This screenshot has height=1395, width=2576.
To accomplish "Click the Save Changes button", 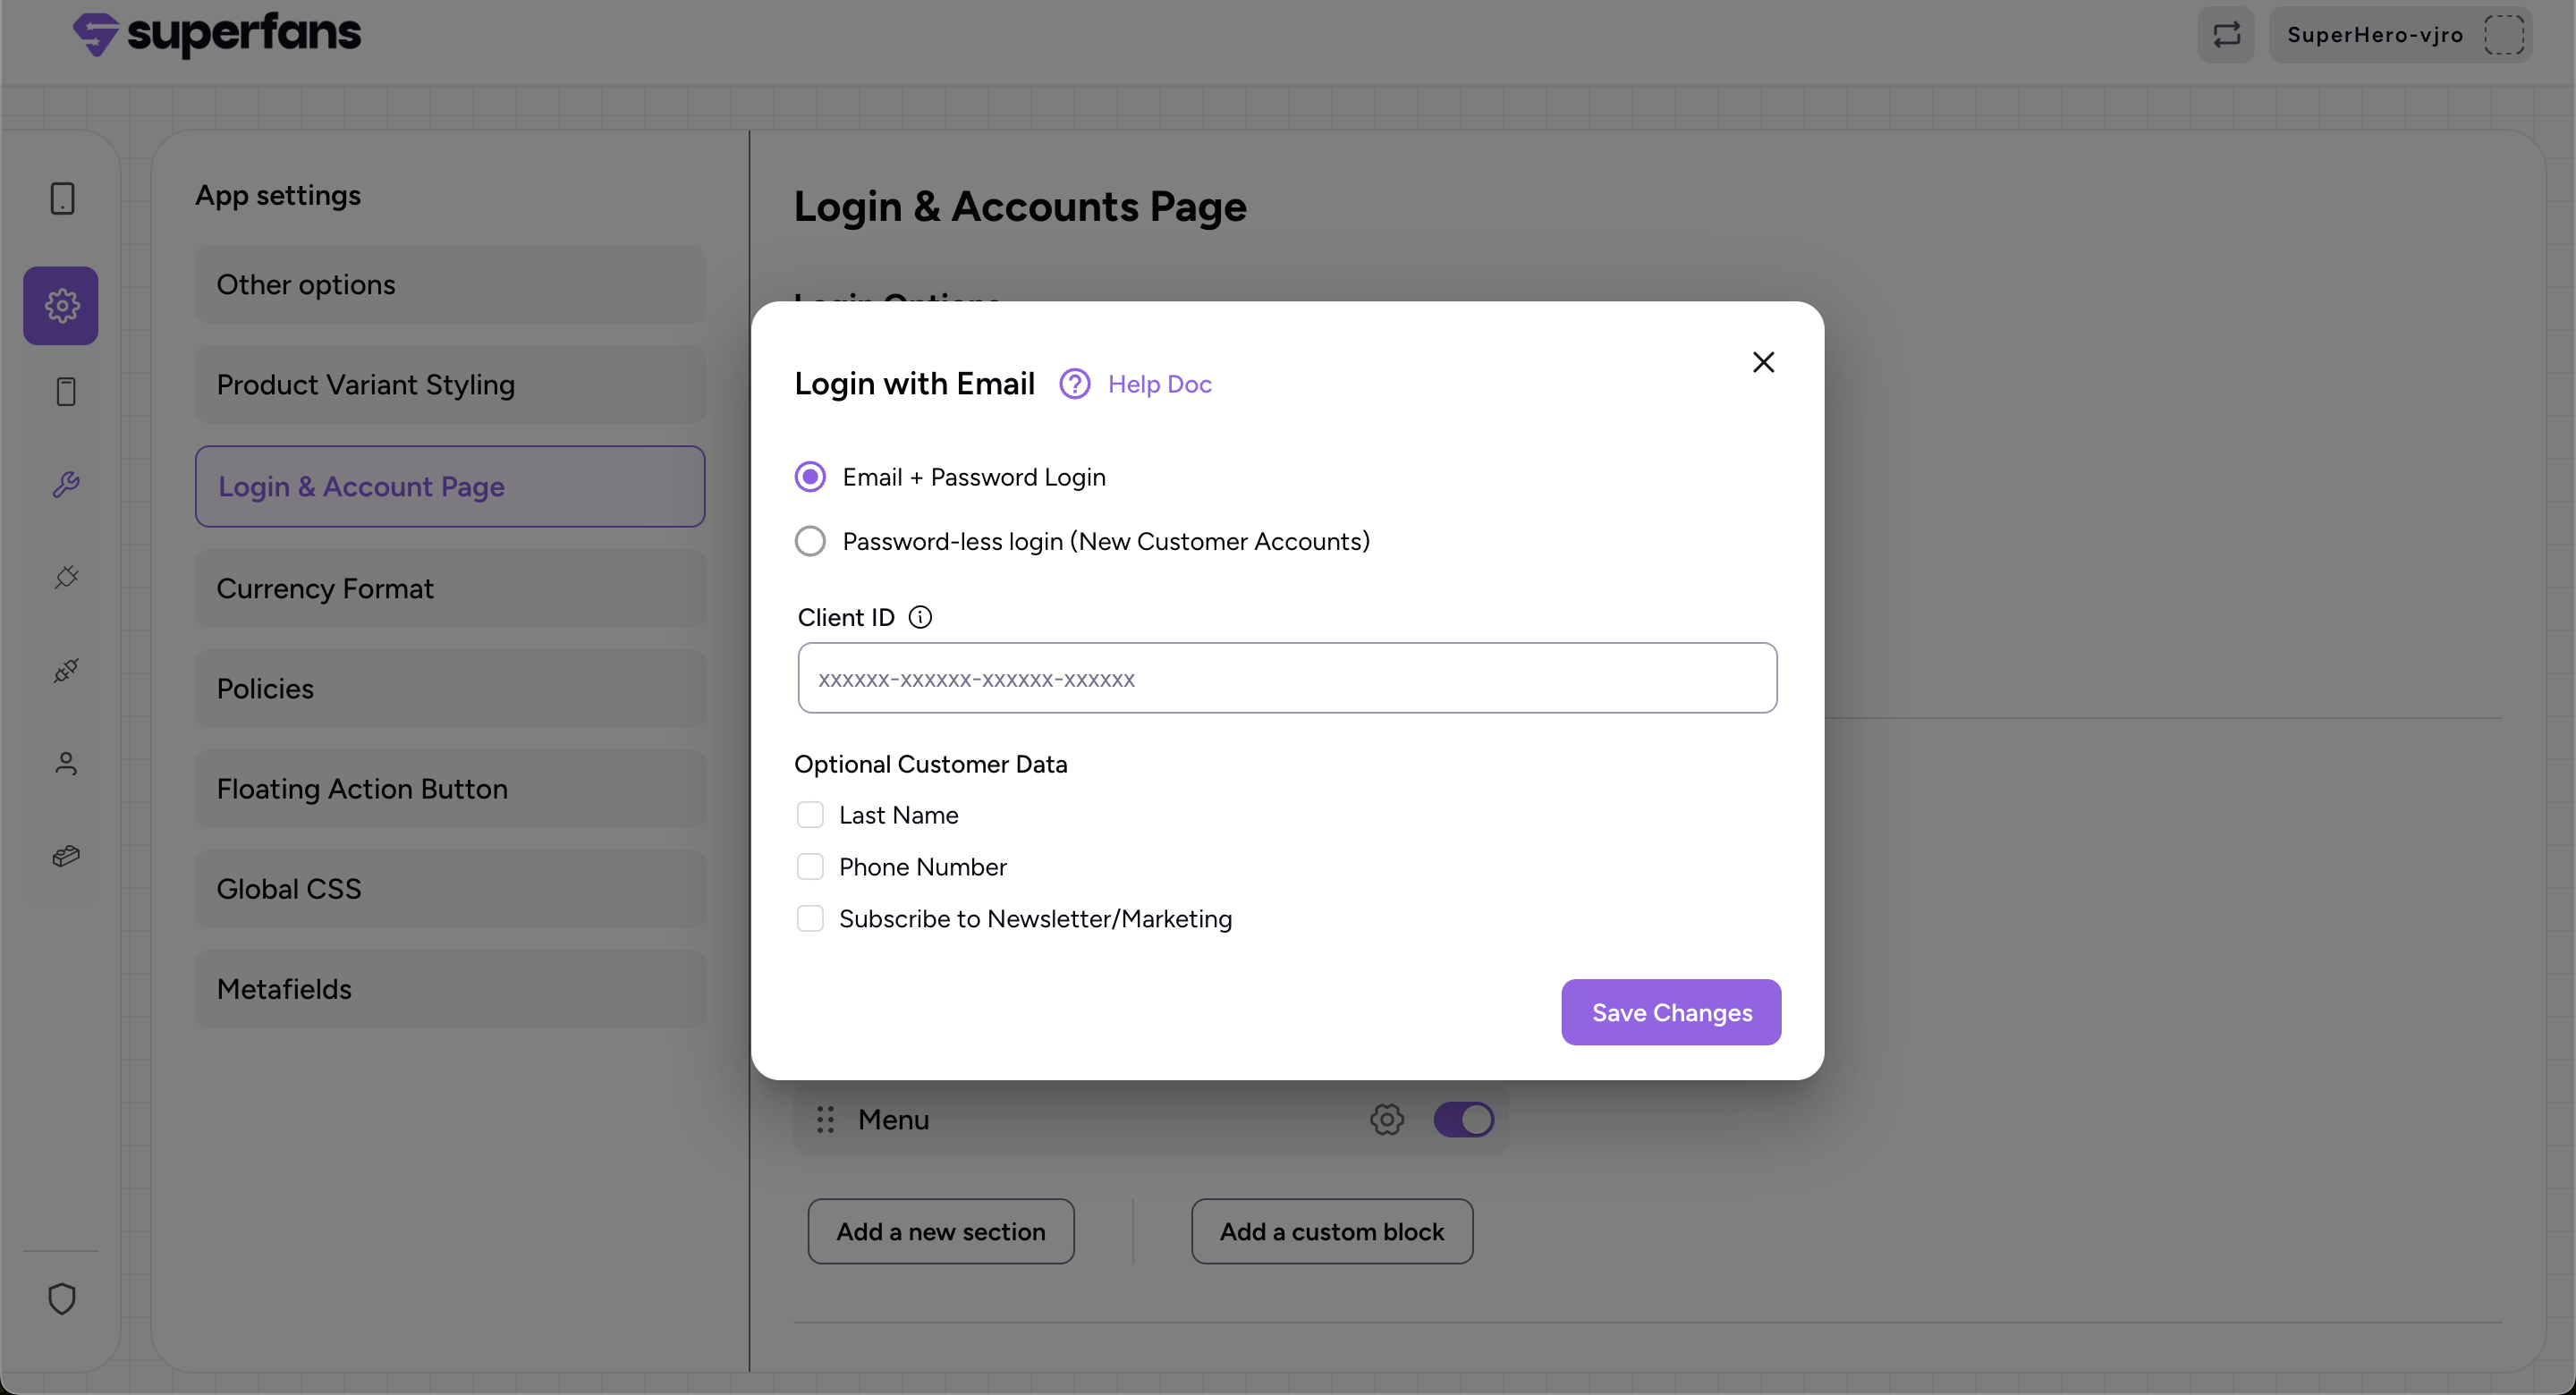I will [x=1671, y=1012].
